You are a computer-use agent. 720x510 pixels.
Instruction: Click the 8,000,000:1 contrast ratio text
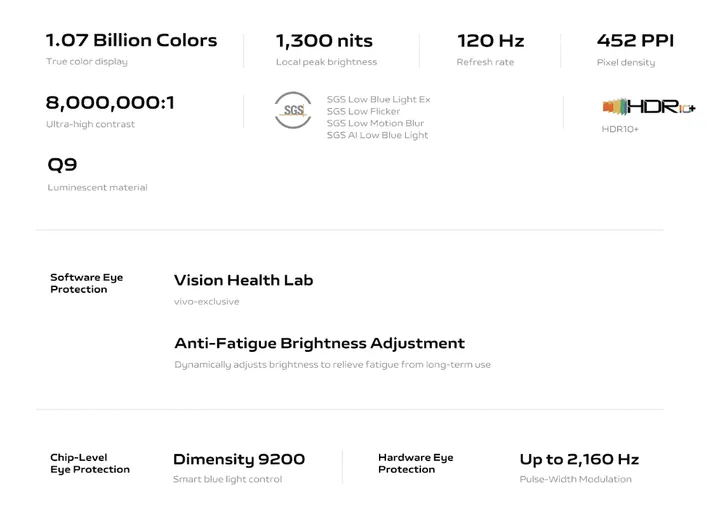pyautogui.click(x=110, y=103)
